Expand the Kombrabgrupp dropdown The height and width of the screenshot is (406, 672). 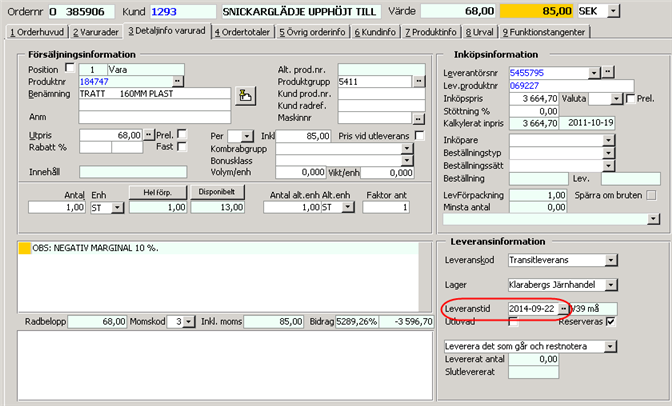click(x=407, y=148)
